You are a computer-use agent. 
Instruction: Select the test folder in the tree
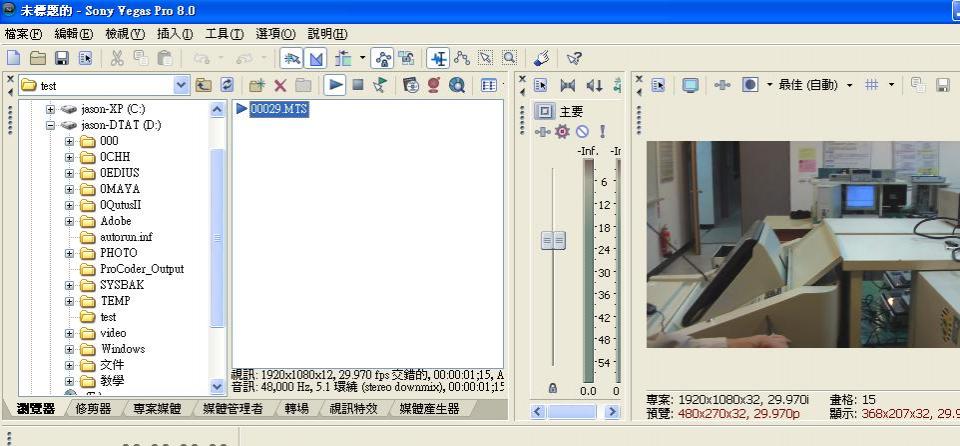tap(108, 317)
